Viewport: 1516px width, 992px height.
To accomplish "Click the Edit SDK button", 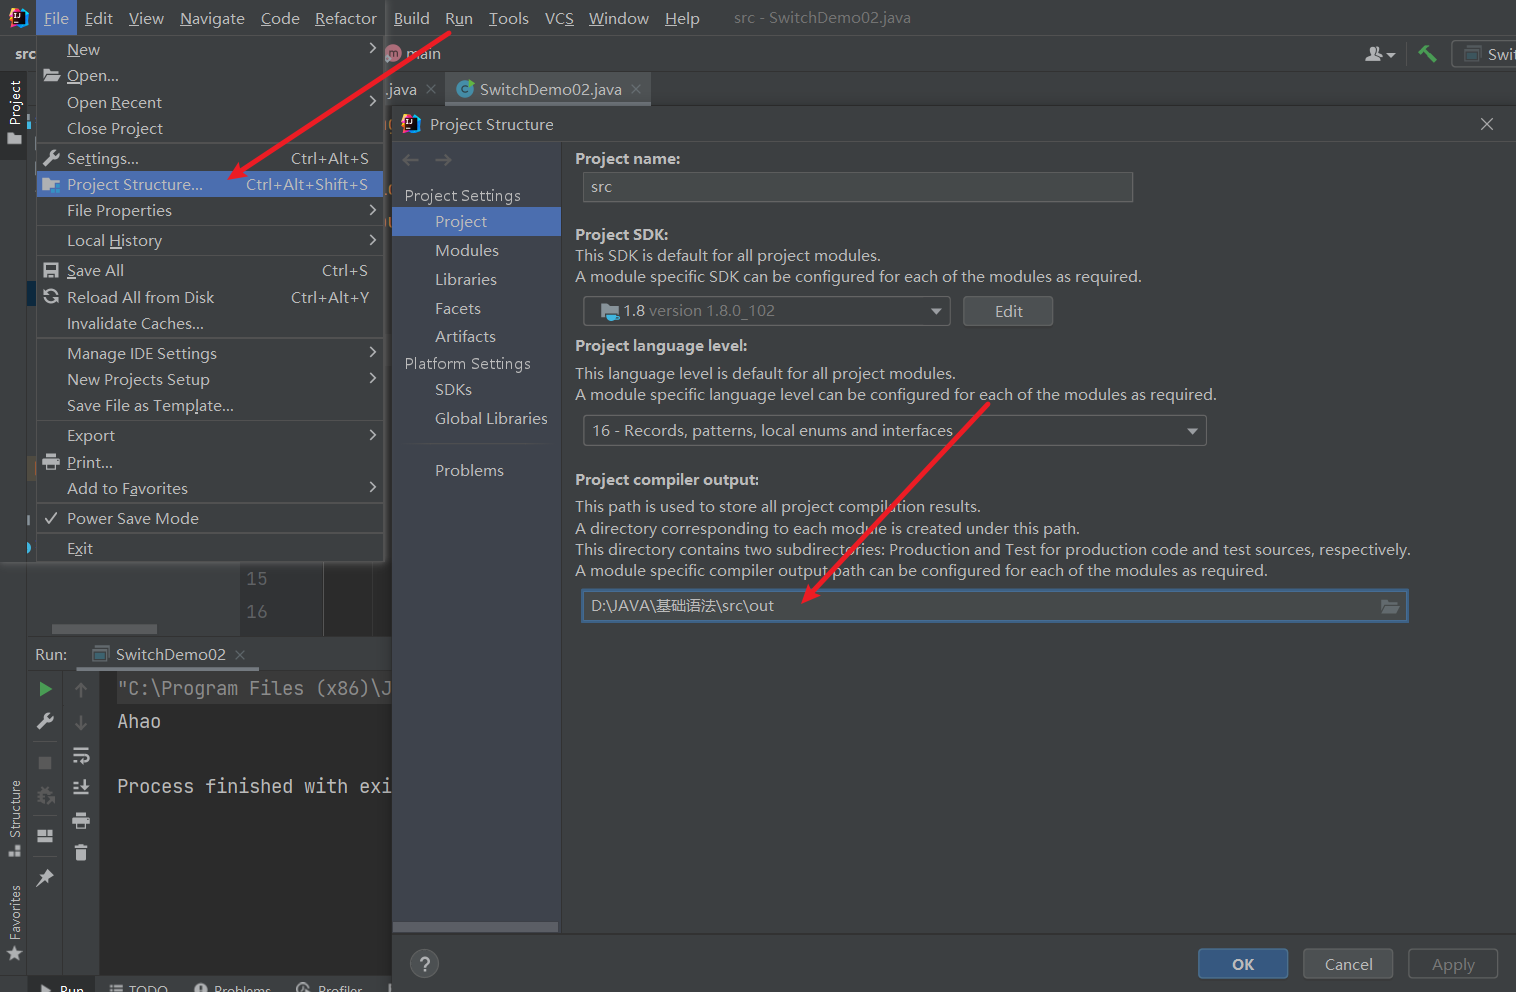I will (1008, 311).
